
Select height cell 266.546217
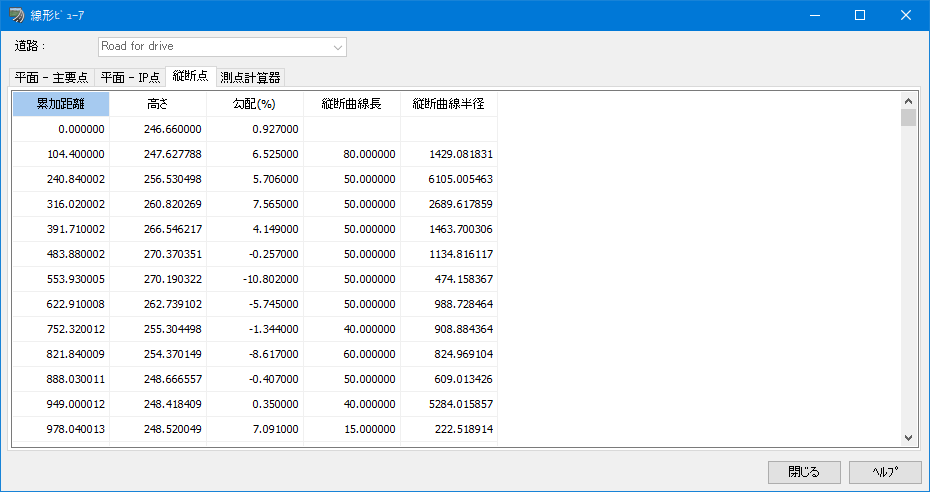[158, 229]
